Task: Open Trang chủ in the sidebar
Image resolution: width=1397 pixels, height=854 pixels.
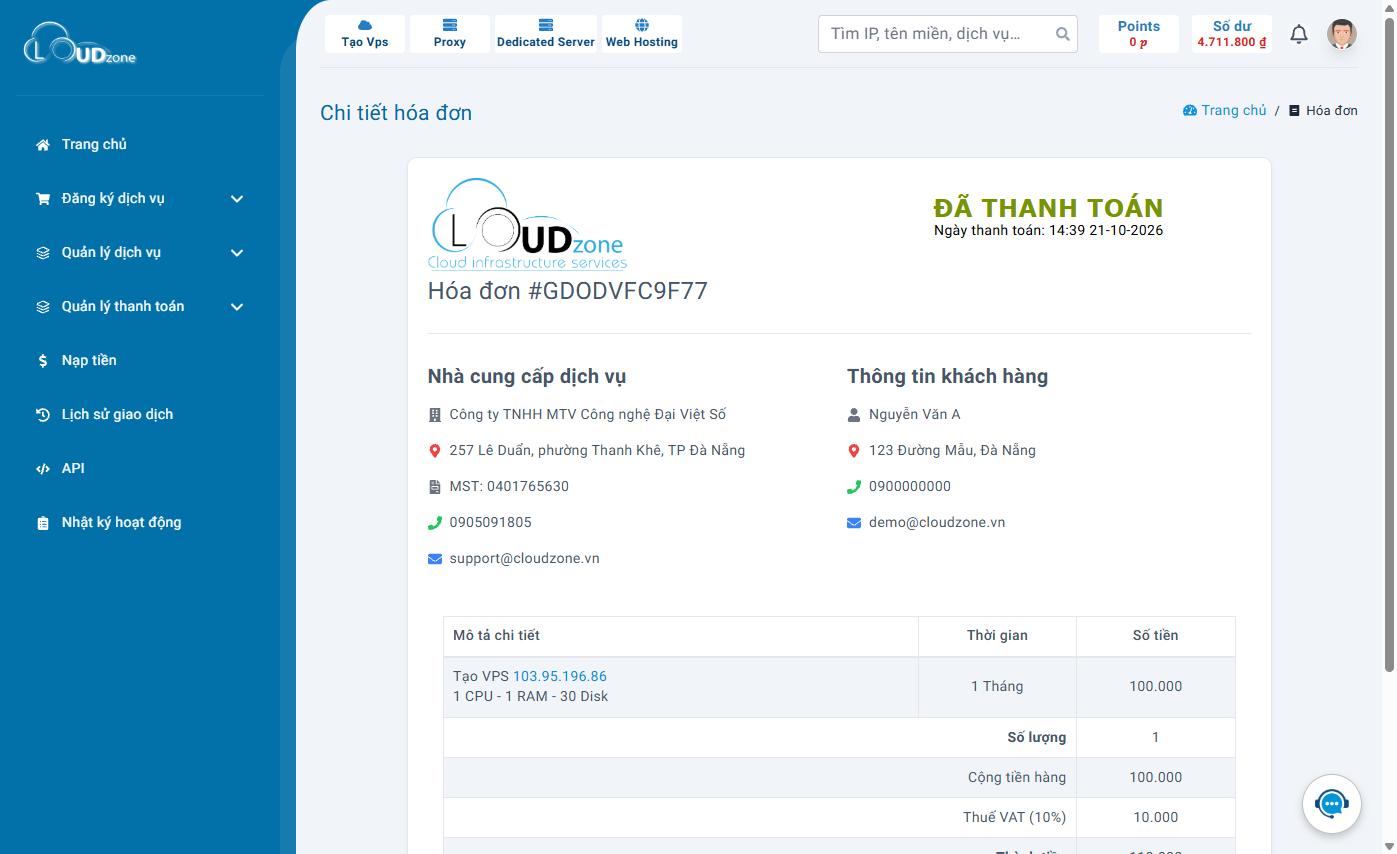Action: coord(140,145)
